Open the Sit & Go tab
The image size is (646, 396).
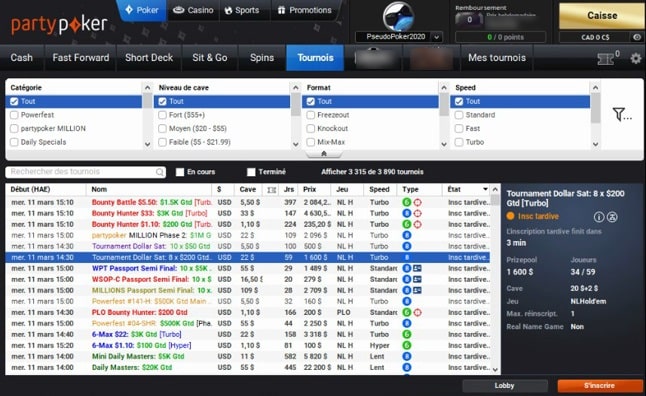click(x=210, y=58)
